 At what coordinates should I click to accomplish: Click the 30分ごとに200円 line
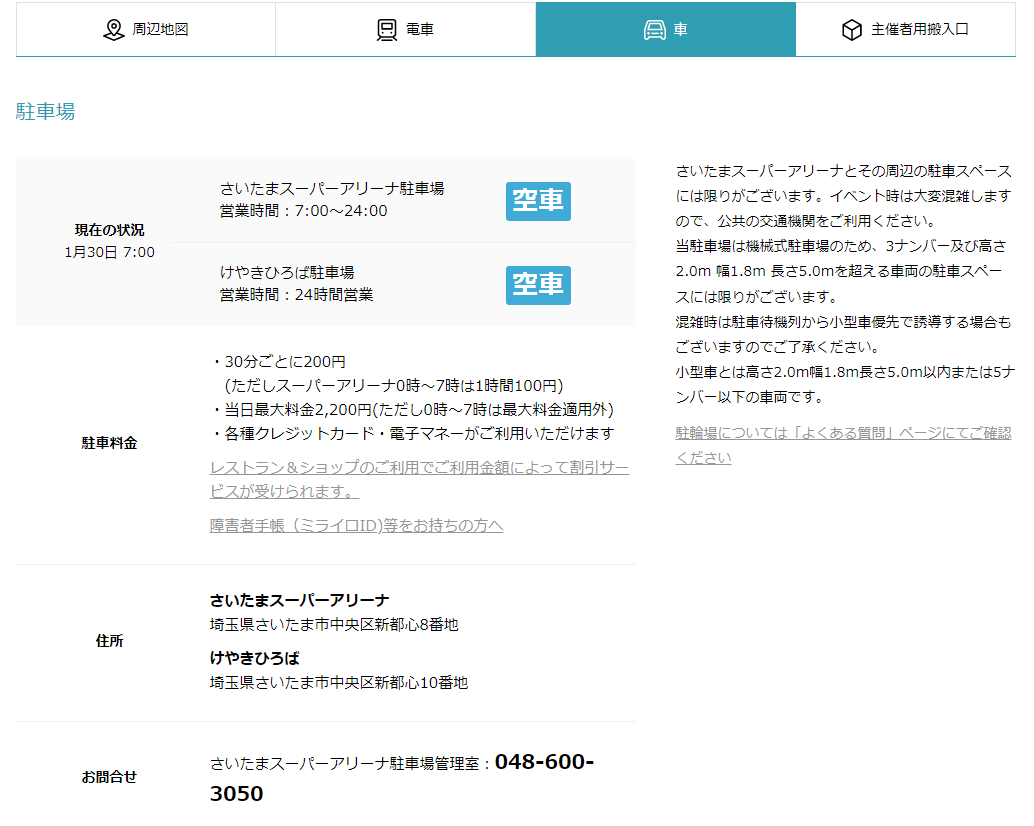coord(279,361)
